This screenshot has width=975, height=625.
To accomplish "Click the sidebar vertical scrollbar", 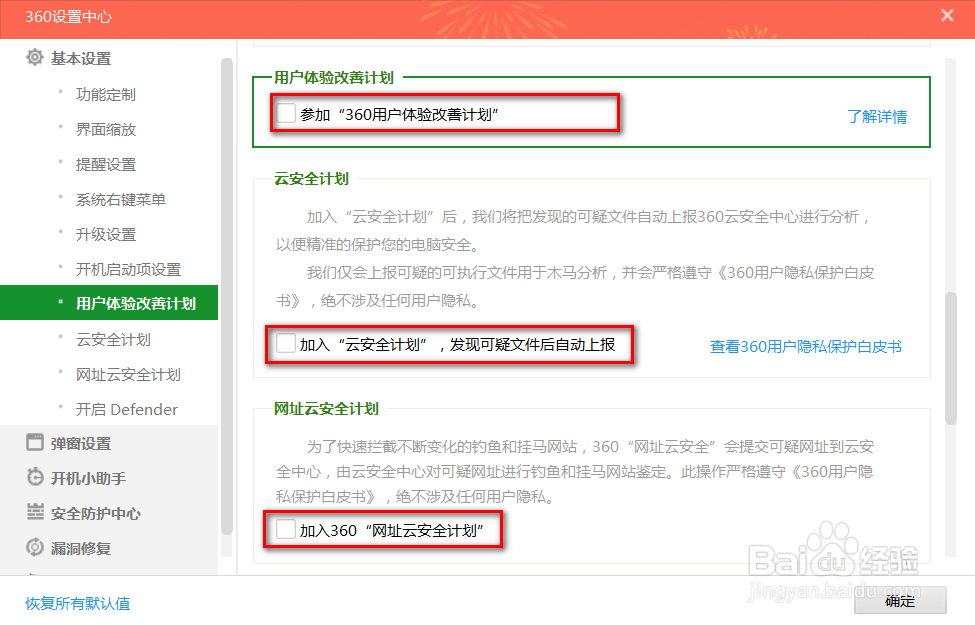I will [227, 296].
